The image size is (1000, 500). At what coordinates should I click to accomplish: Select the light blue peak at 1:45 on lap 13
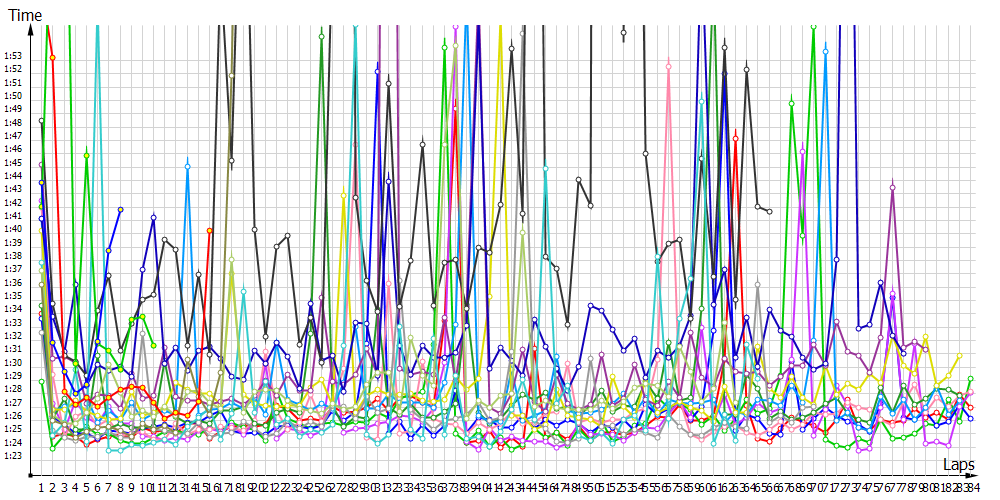tap(187, 164)
